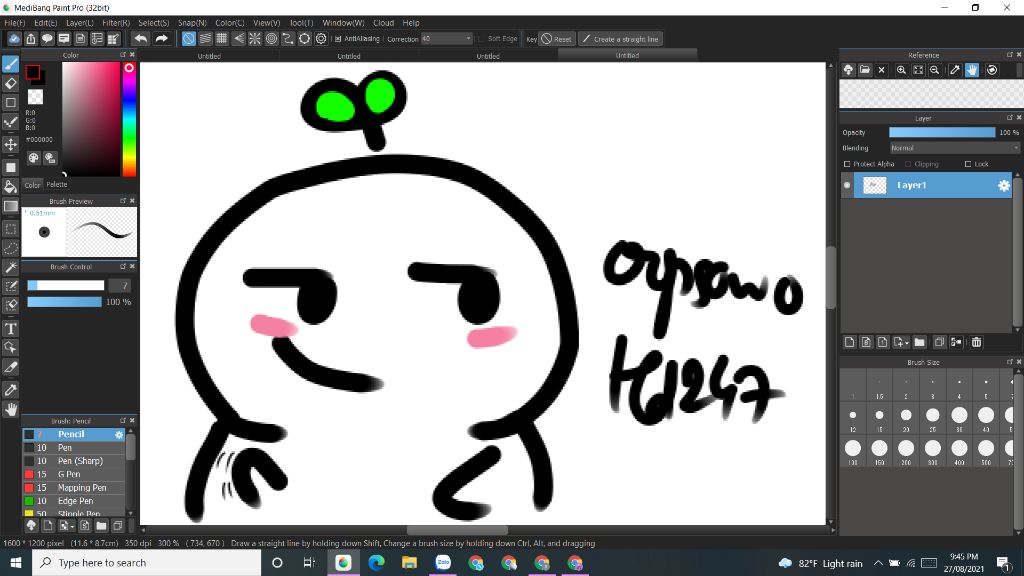Open the Cloud menu
Viewport: 1024px width, 576px height.
tap(383, 23)
